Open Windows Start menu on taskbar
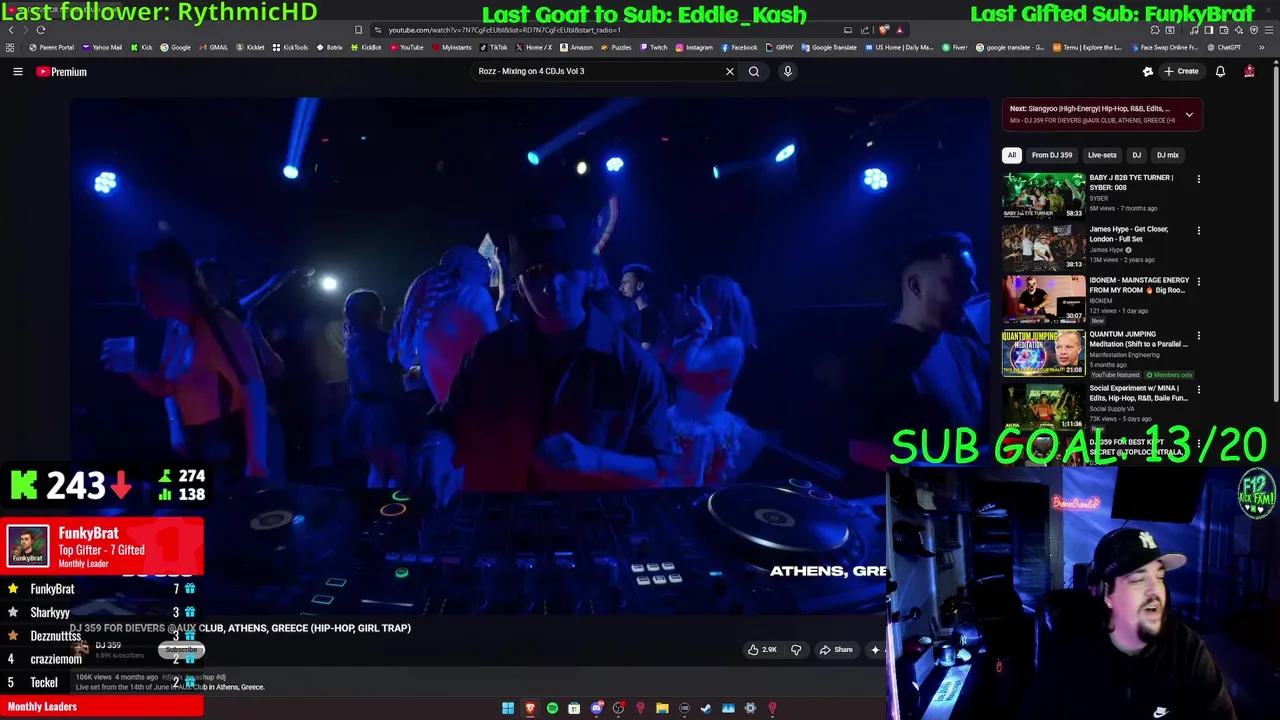Screen dimensions: 1280x720 click(508, 708)
